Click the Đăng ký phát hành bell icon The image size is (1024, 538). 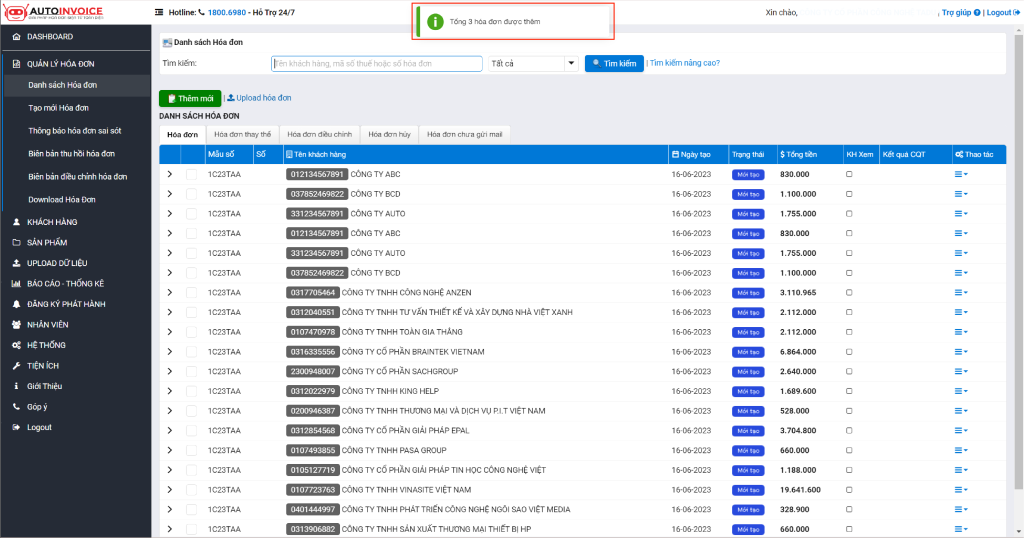(x=16, y=304)
